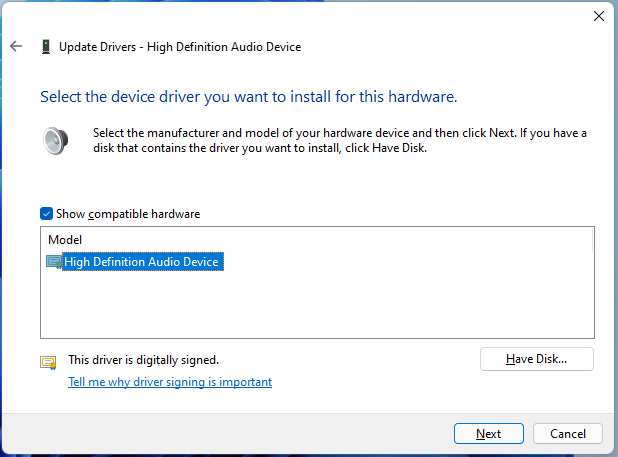The image size is (618, 457).
Task: Close the Update Drivers dialog
Action: click(x=599, y=16)
